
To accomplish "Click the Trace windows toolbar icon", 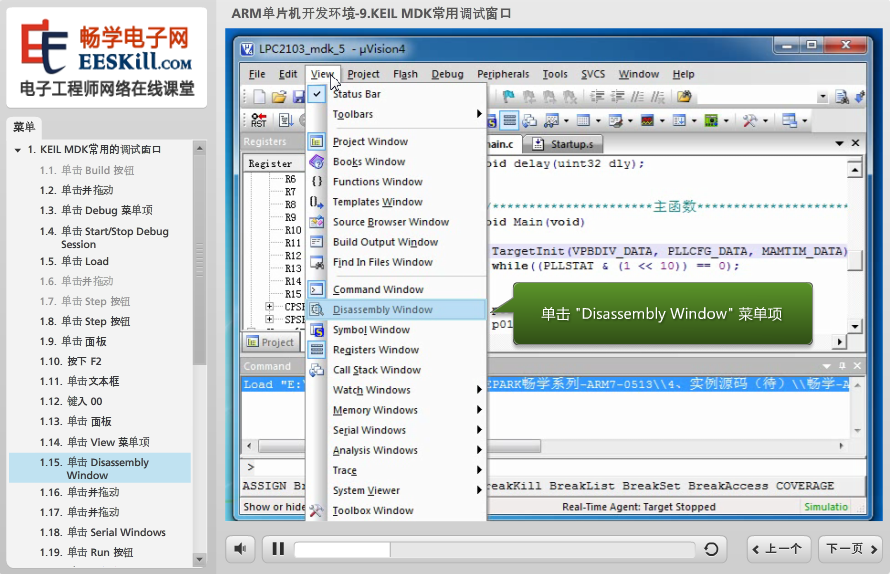I will pyautogui.click(x=679, y=120).
